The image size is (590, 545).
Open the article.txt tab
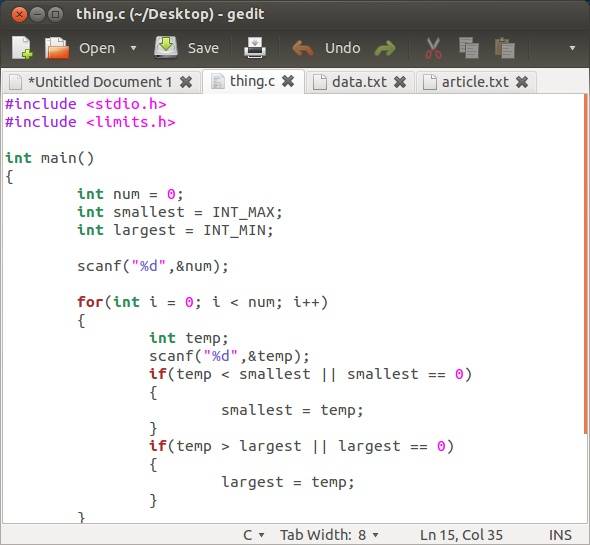point(475,82)
